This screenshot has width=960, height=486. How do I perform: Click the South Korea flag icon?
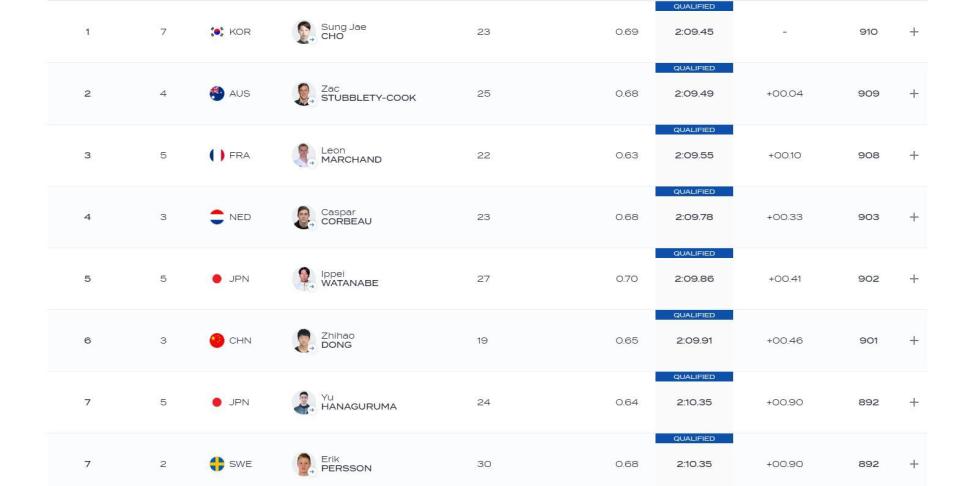pos(217,32)
